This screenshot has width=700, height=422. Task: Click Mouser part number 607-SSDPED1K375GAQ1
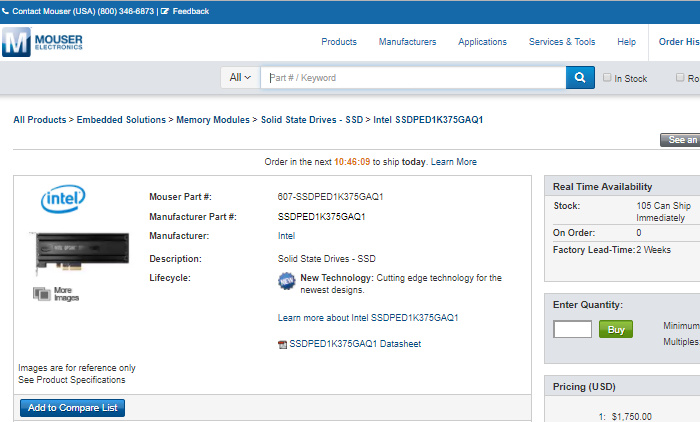click(x=330, y=196)
